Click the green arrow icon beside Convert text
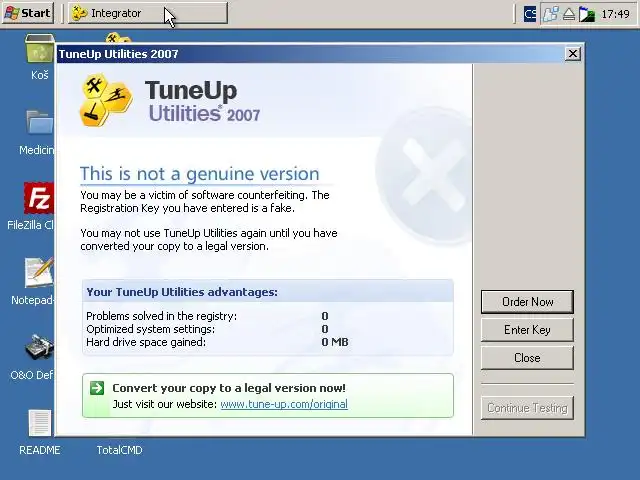 97,388
